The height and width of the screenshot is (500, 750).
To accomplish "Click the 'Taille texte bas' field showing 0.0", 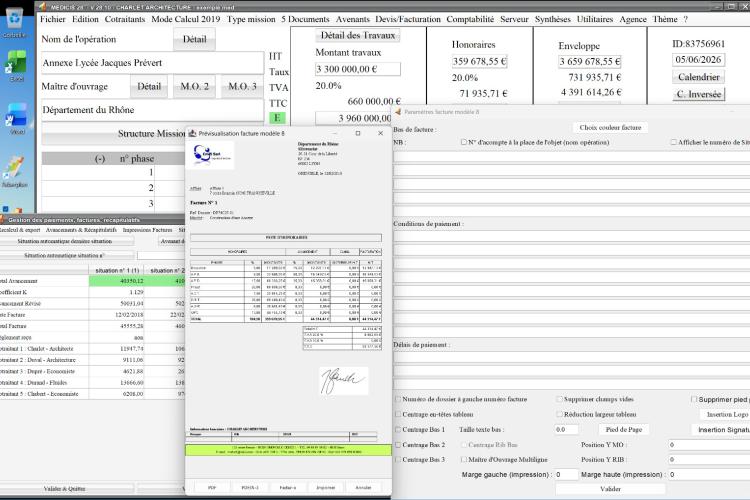I will coord(566,430).
